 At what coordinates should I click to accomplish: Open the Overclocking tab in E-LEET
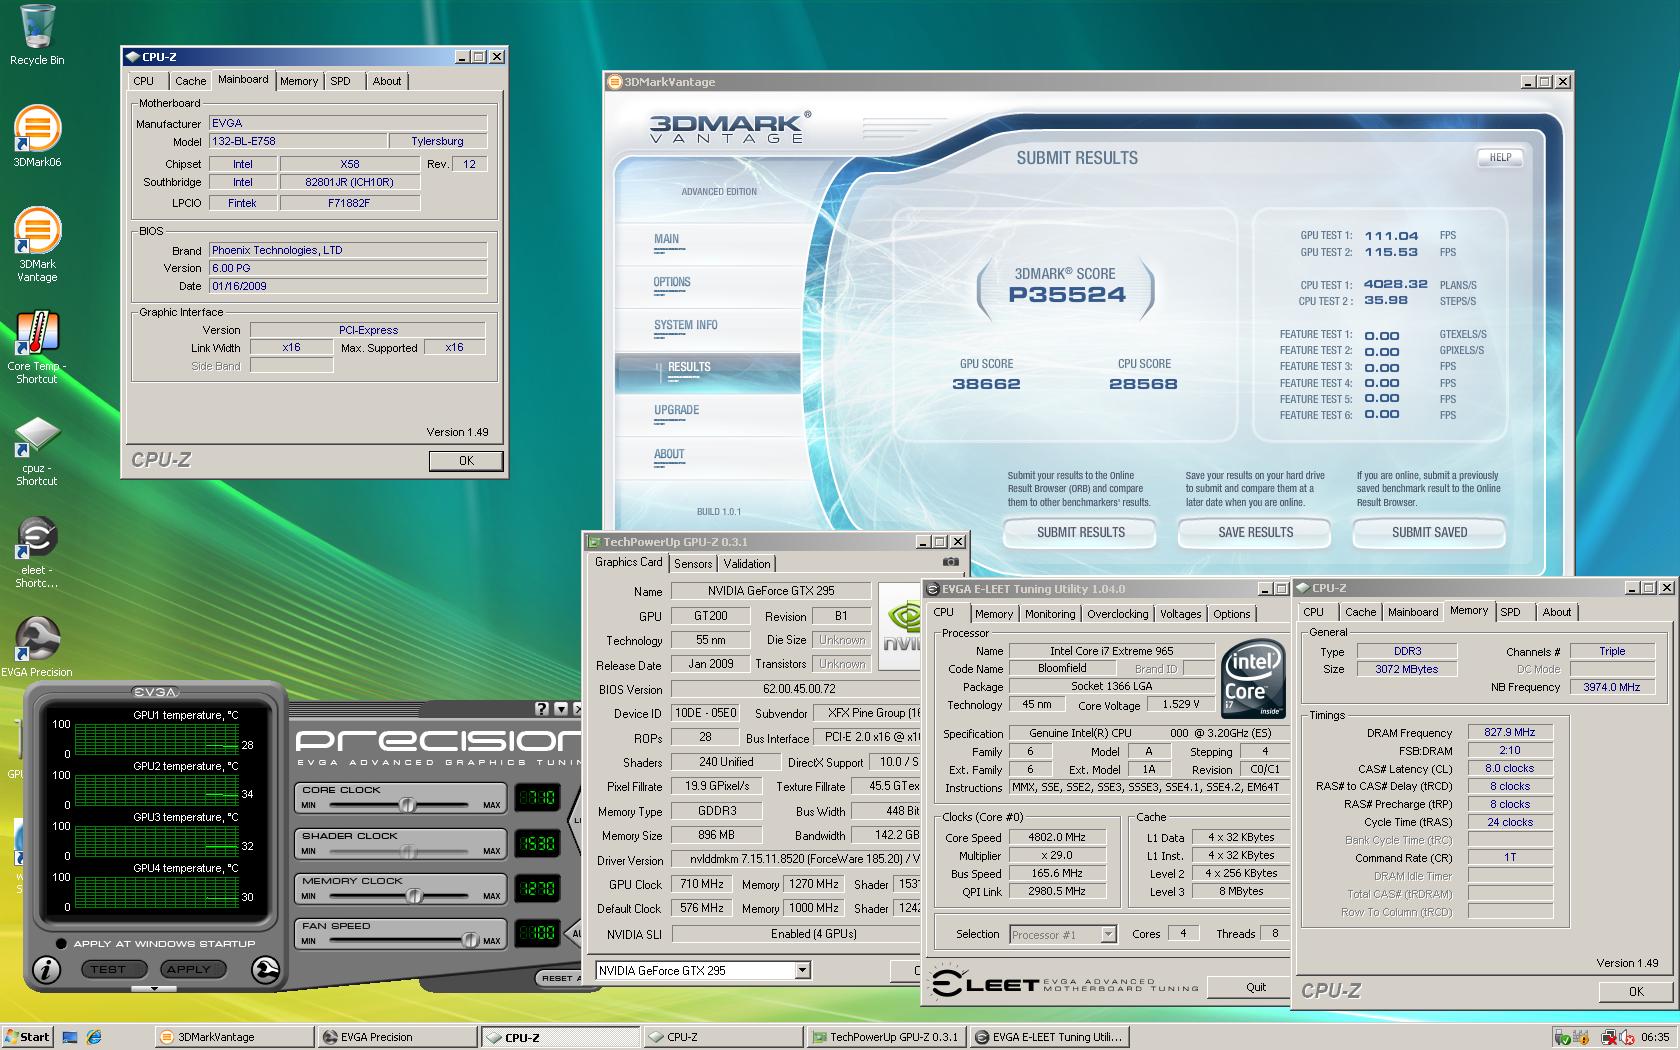pyautogui.click(x=1117, y=614)
